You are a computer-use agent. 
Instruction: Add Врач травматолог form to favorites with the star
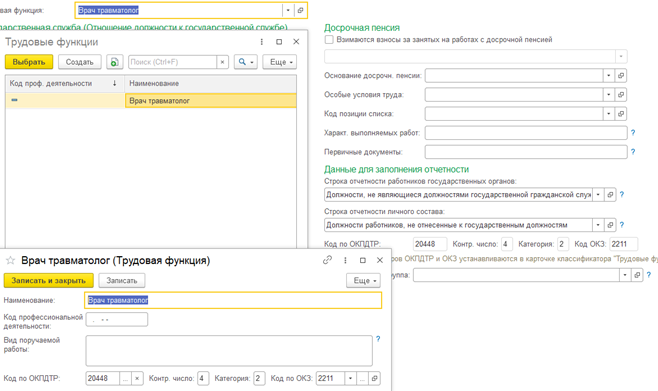tap(10, 261)
